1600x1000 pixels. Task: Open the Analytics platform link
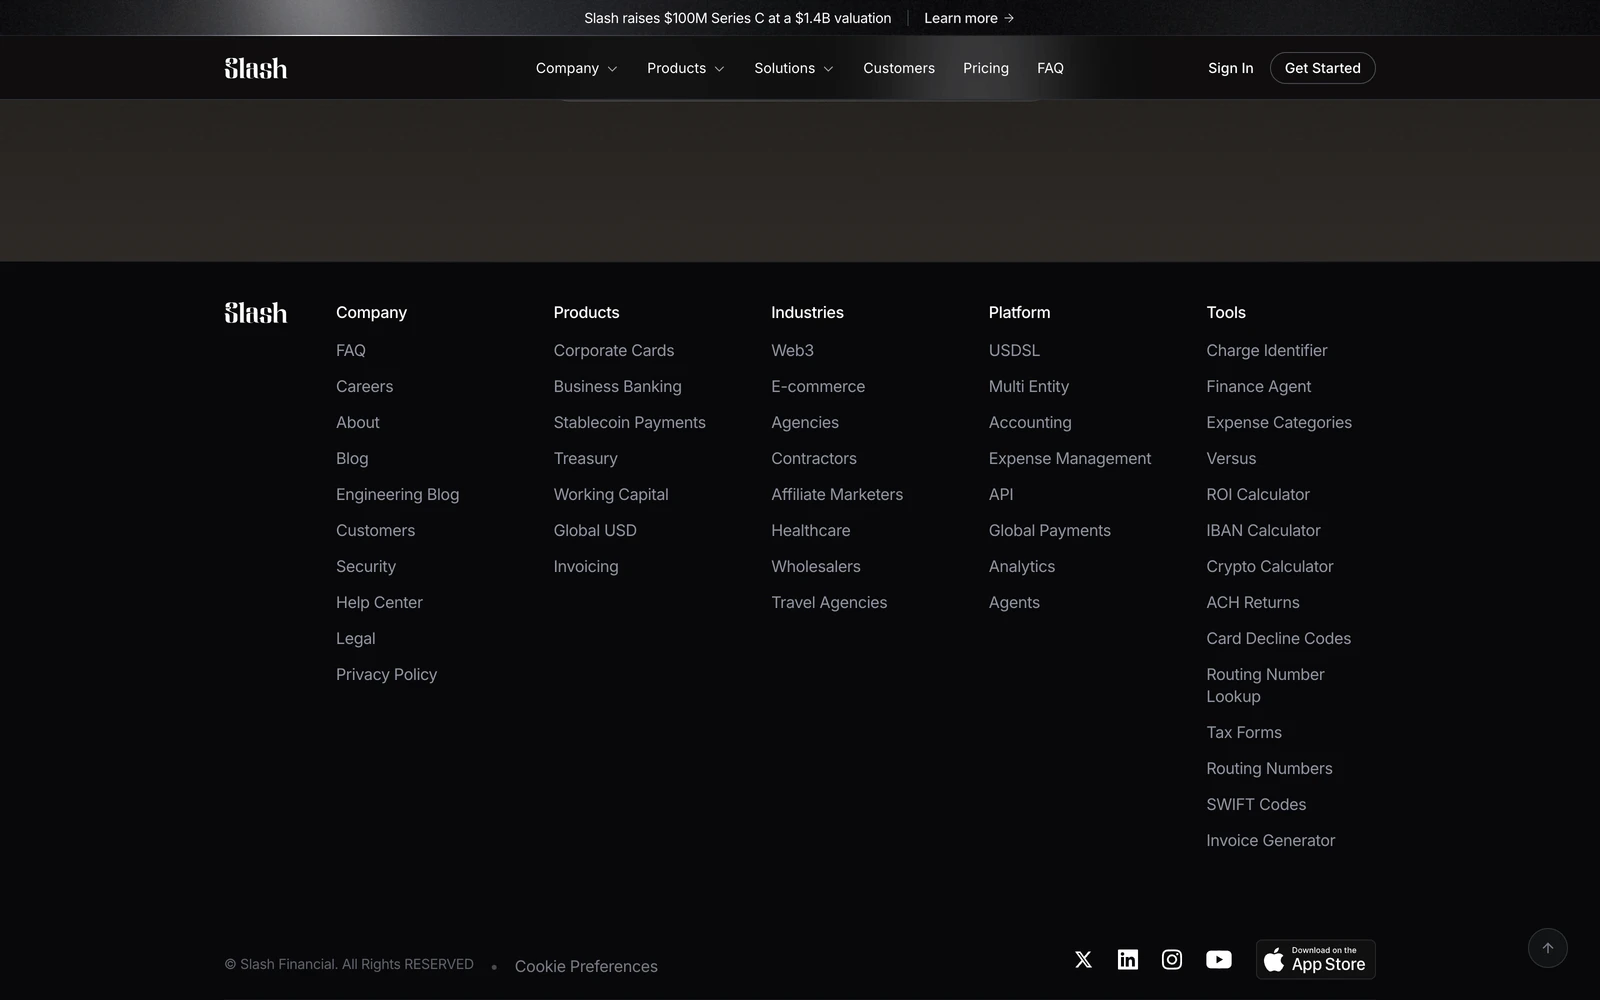pos(1022,566)
